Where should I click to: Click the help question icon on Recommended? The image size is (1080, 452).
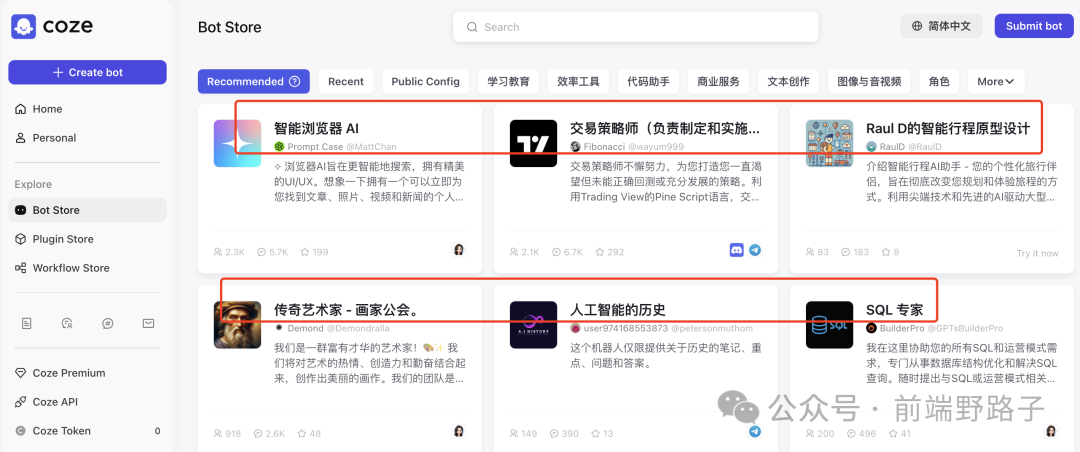click(295, 81)
